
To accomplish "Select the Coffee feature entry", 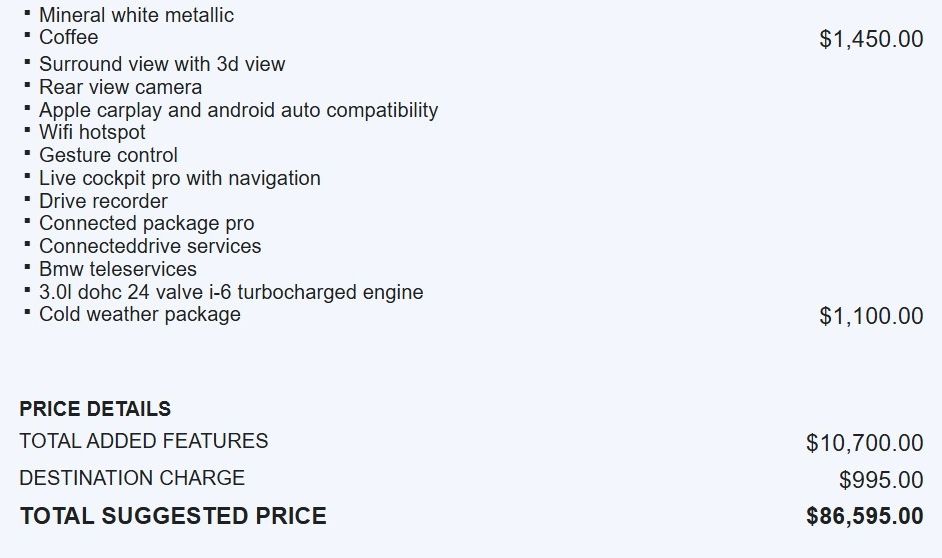I will click(x=68, y=38).
